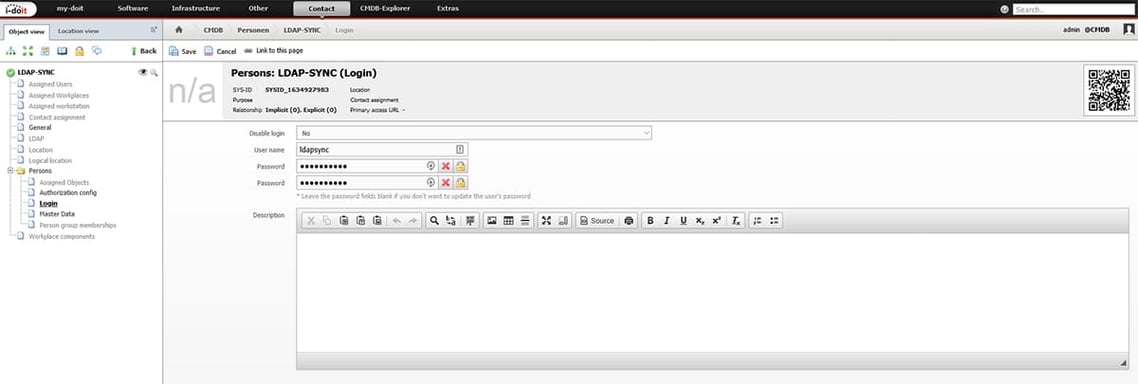The height and width of the screenshot is (384, 1138).
Task: Click the Paste from Word icon
Action: click(x=377, y=221)
